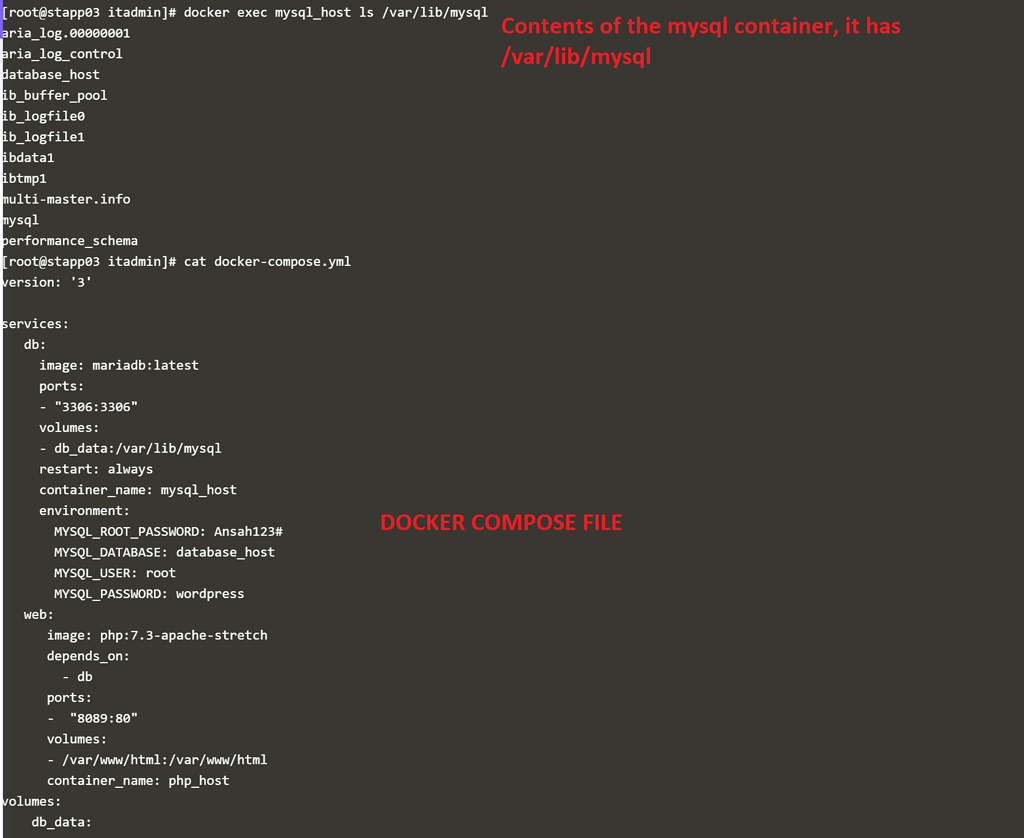Click the ib_buffer_pool file name
The height and width of the screenshot is (838, 1024).
point(55,96)
